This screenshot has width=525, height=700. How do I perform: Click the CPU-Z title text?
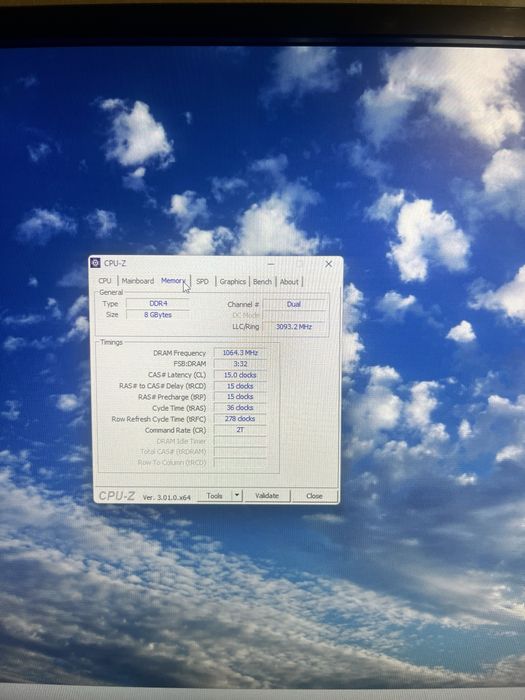click(115, 263)
